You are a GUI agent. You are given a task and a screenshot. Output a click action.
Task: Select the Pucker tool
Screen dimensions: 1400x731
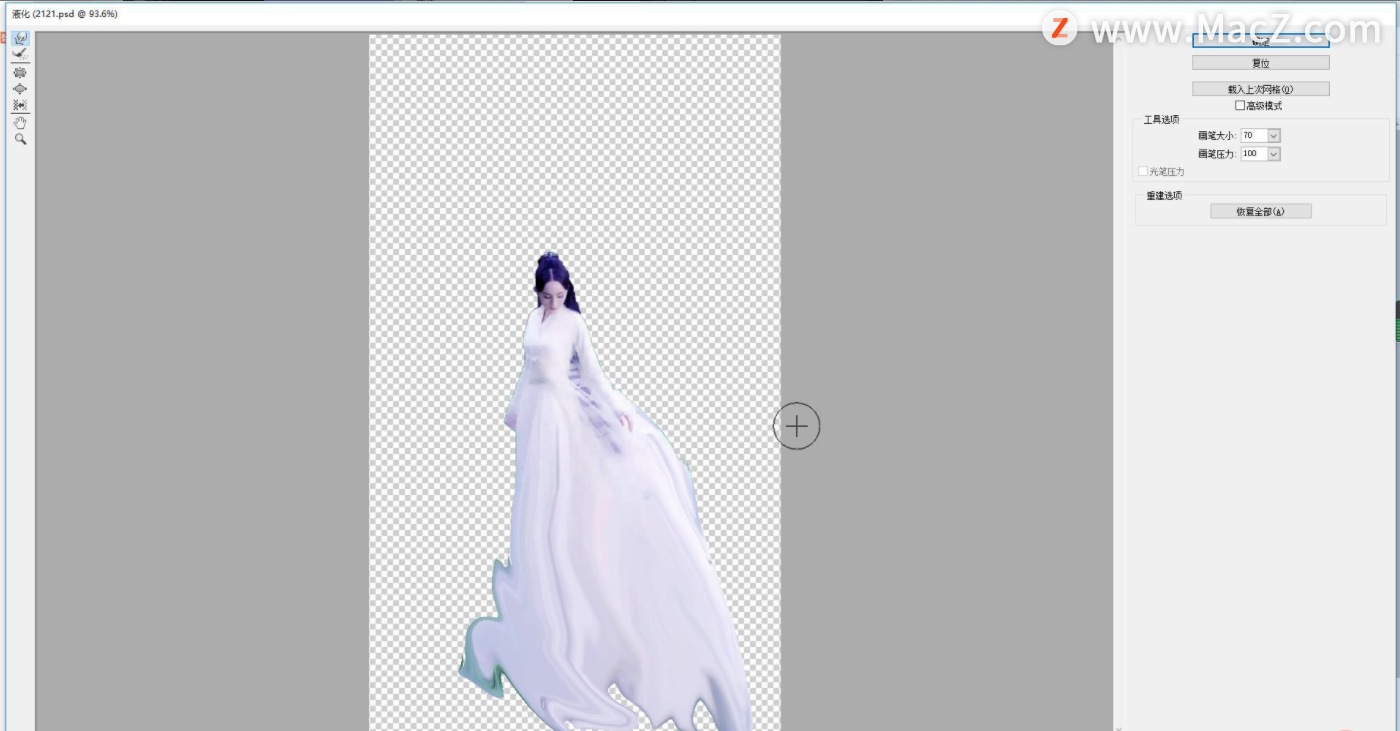pos(20,72)
